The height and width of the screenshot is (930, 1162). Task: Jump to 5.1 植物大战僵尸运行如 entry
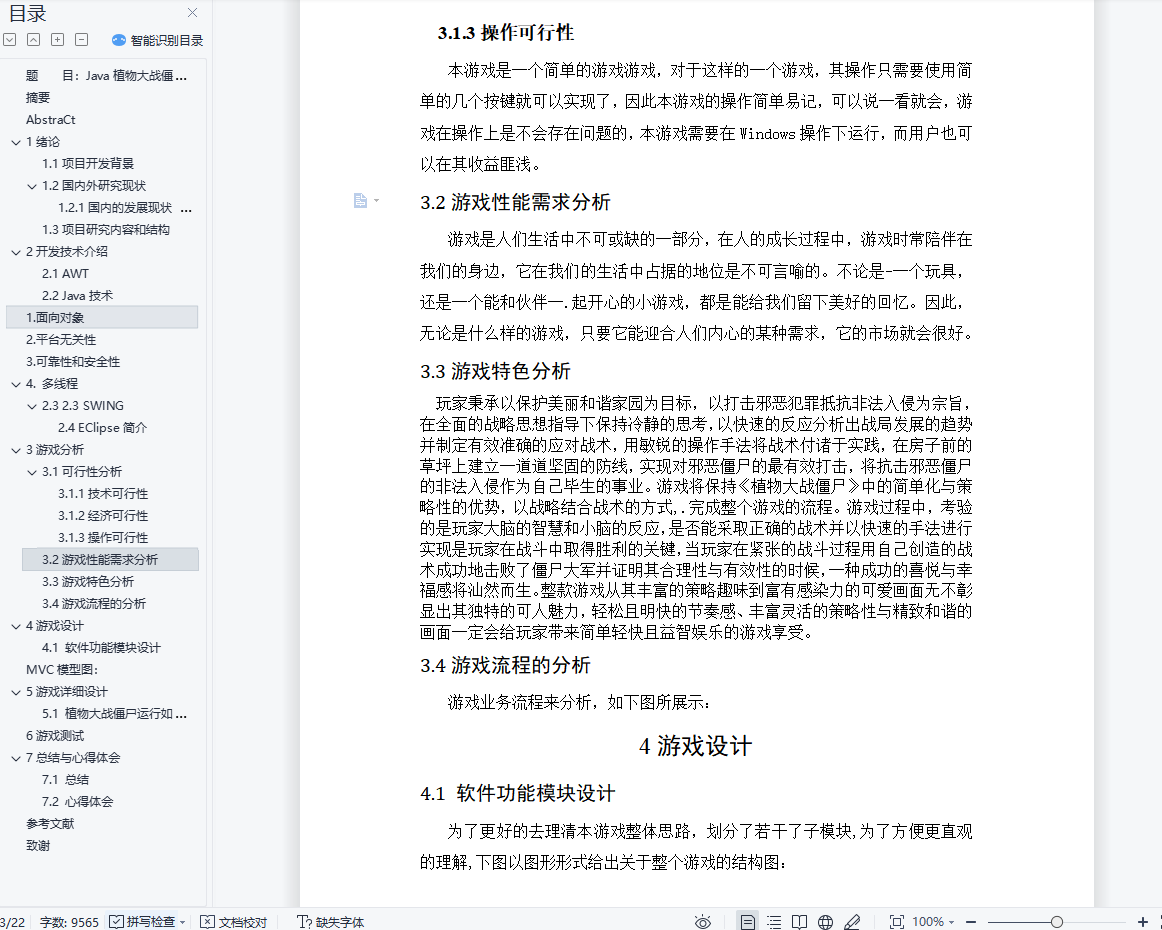tap(114, 714)
